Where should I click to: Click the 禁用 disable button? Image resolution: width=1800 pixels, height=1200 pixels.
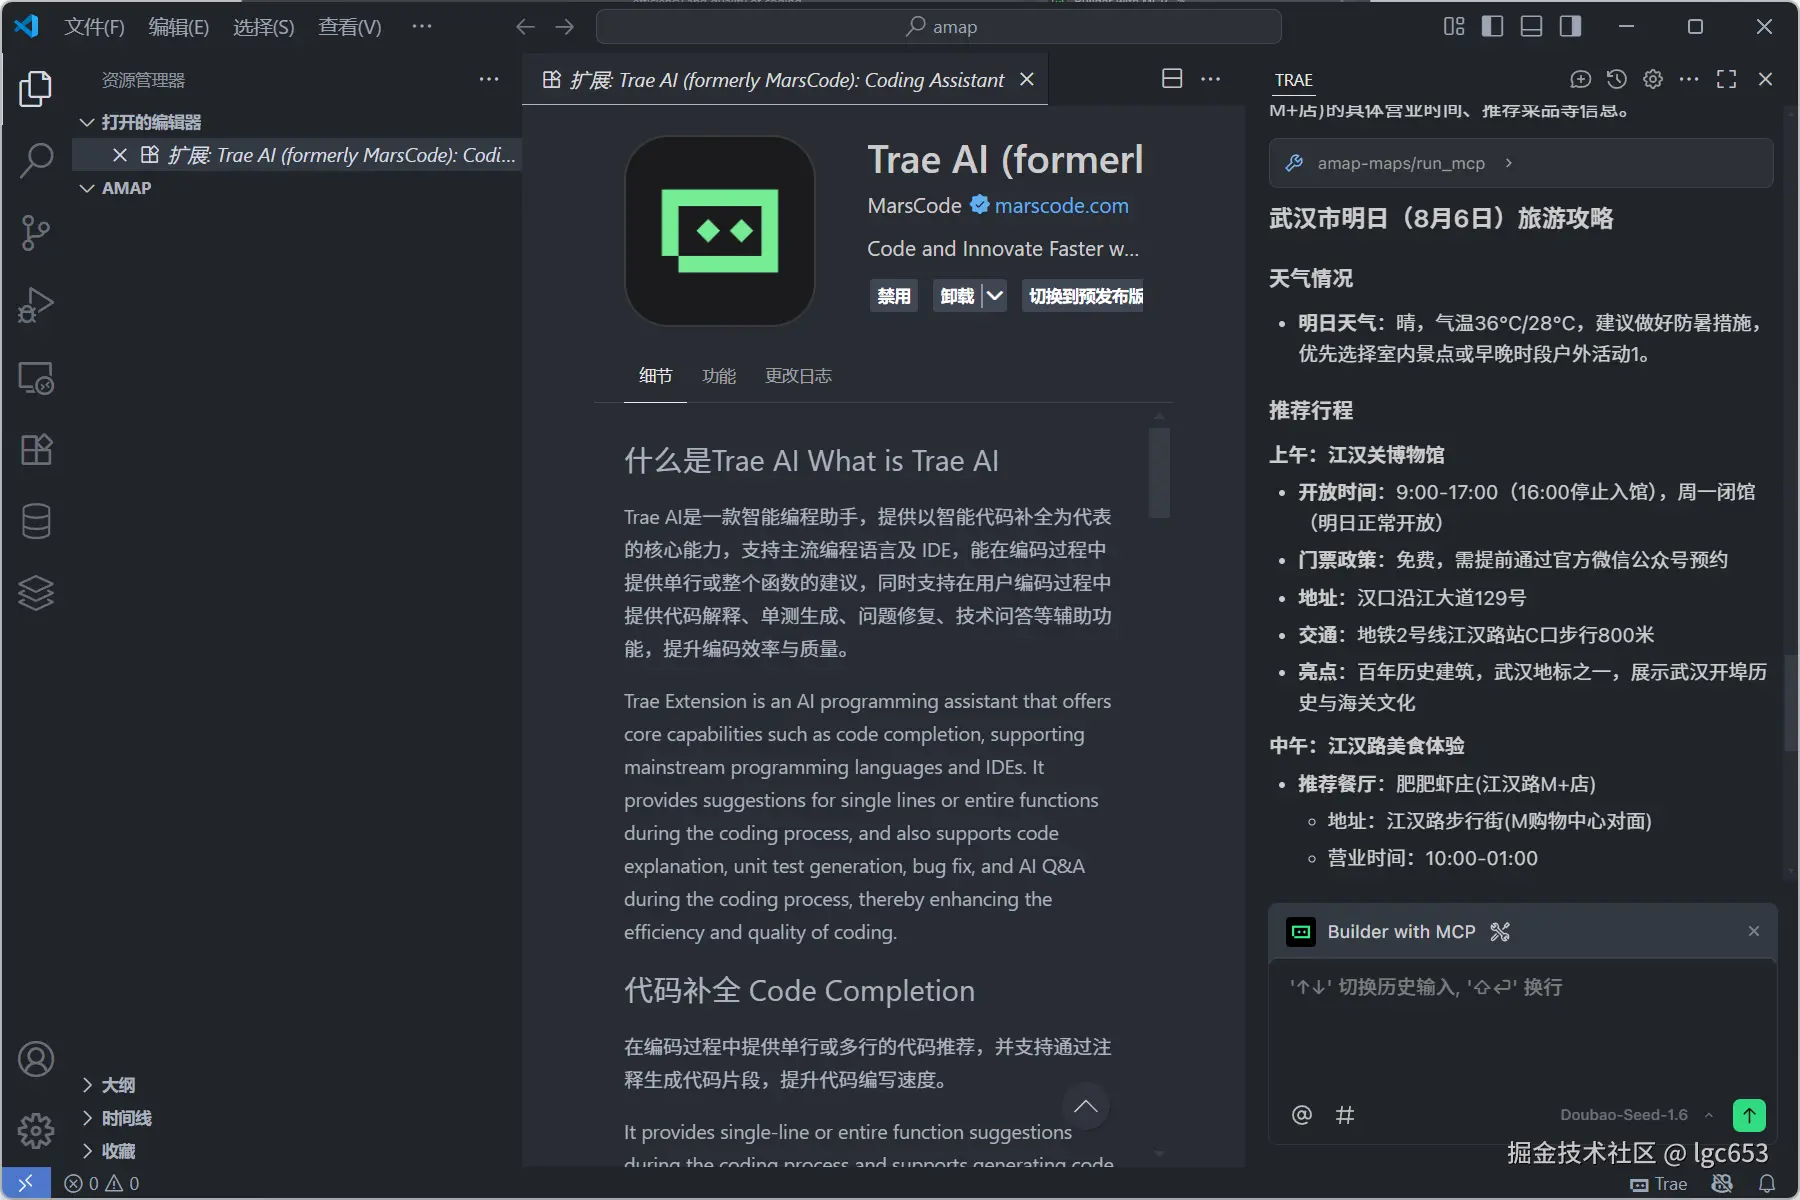pos(894,296)
